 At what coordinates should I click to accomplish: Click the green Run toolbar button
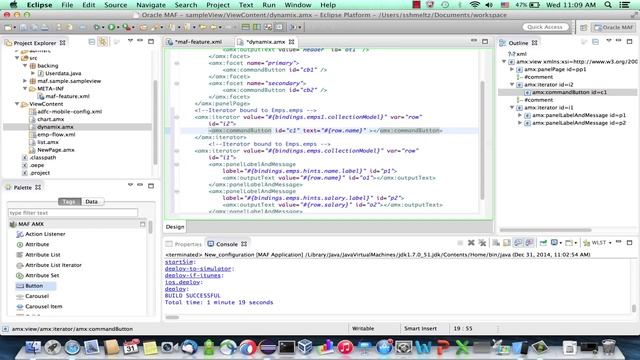tap(111, 27)
